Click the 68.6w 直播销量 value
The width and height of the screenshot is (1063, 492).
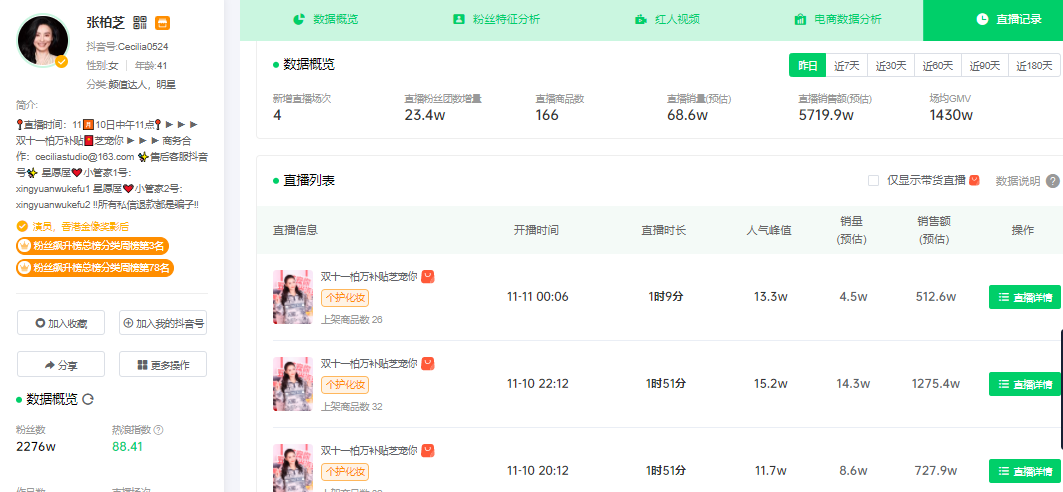pos(687,115)
